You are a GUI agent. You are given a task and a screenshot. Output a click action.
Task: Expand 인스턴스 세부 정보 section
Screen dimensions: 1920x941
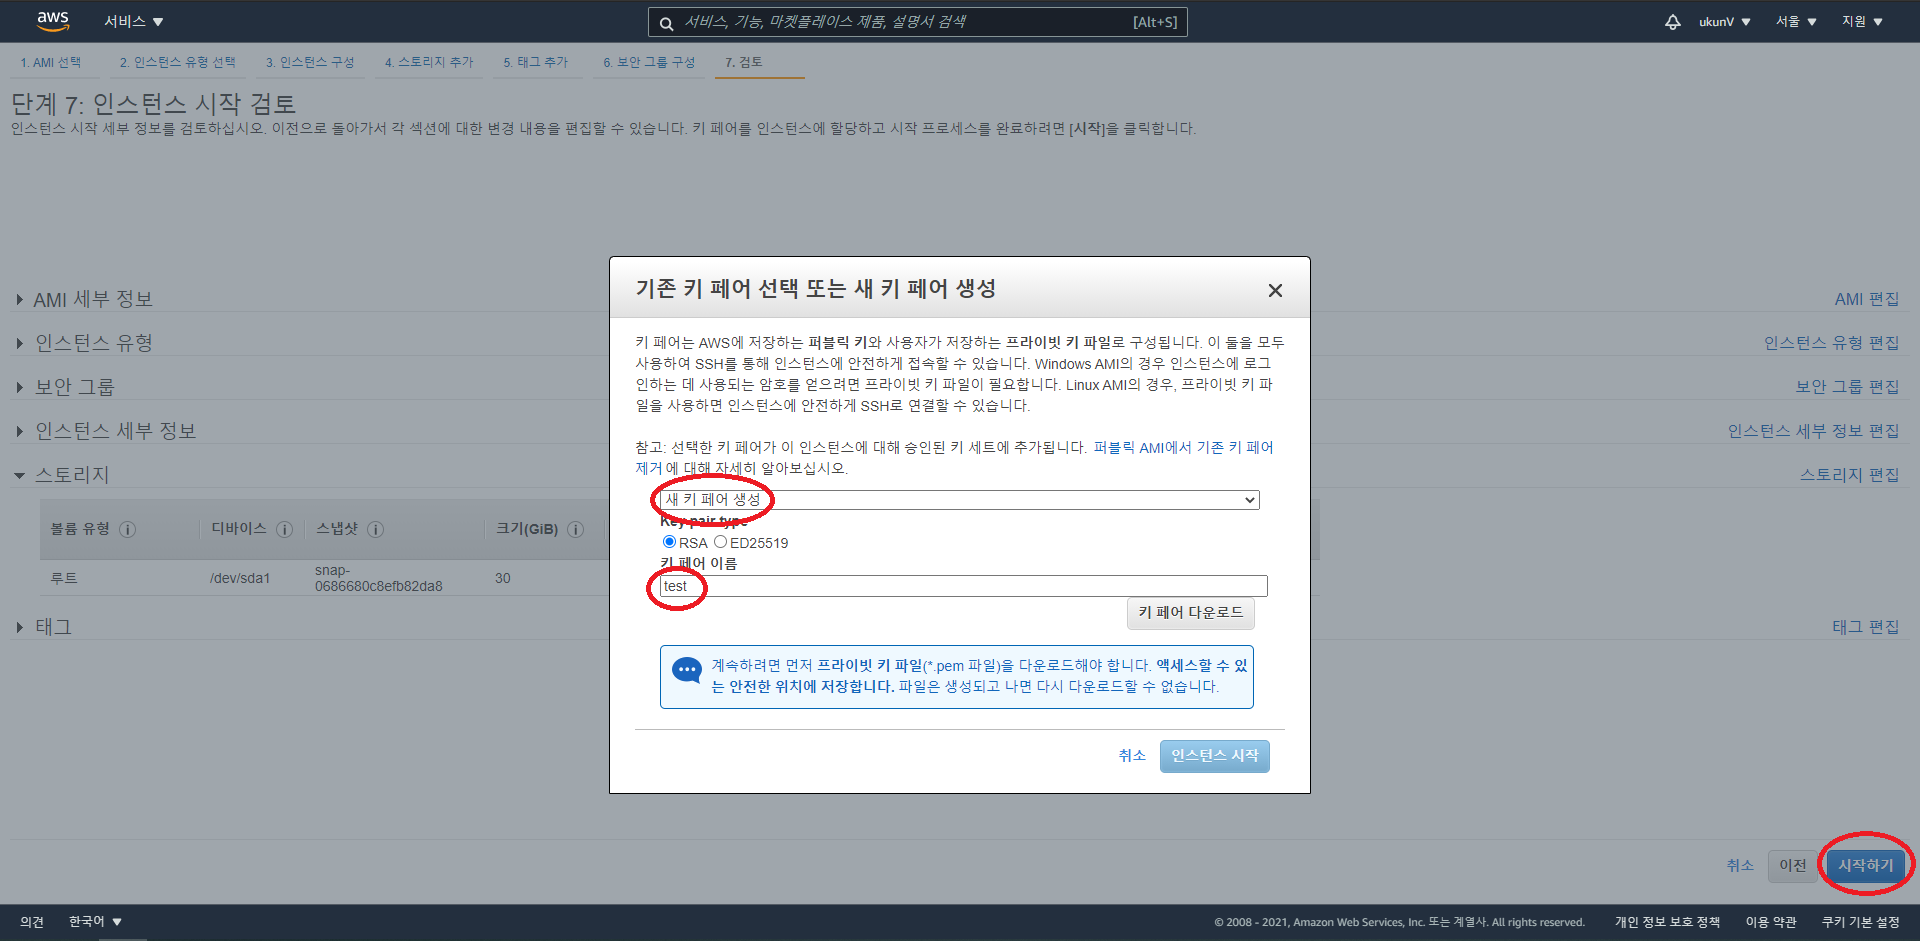(x=106, y=431)
